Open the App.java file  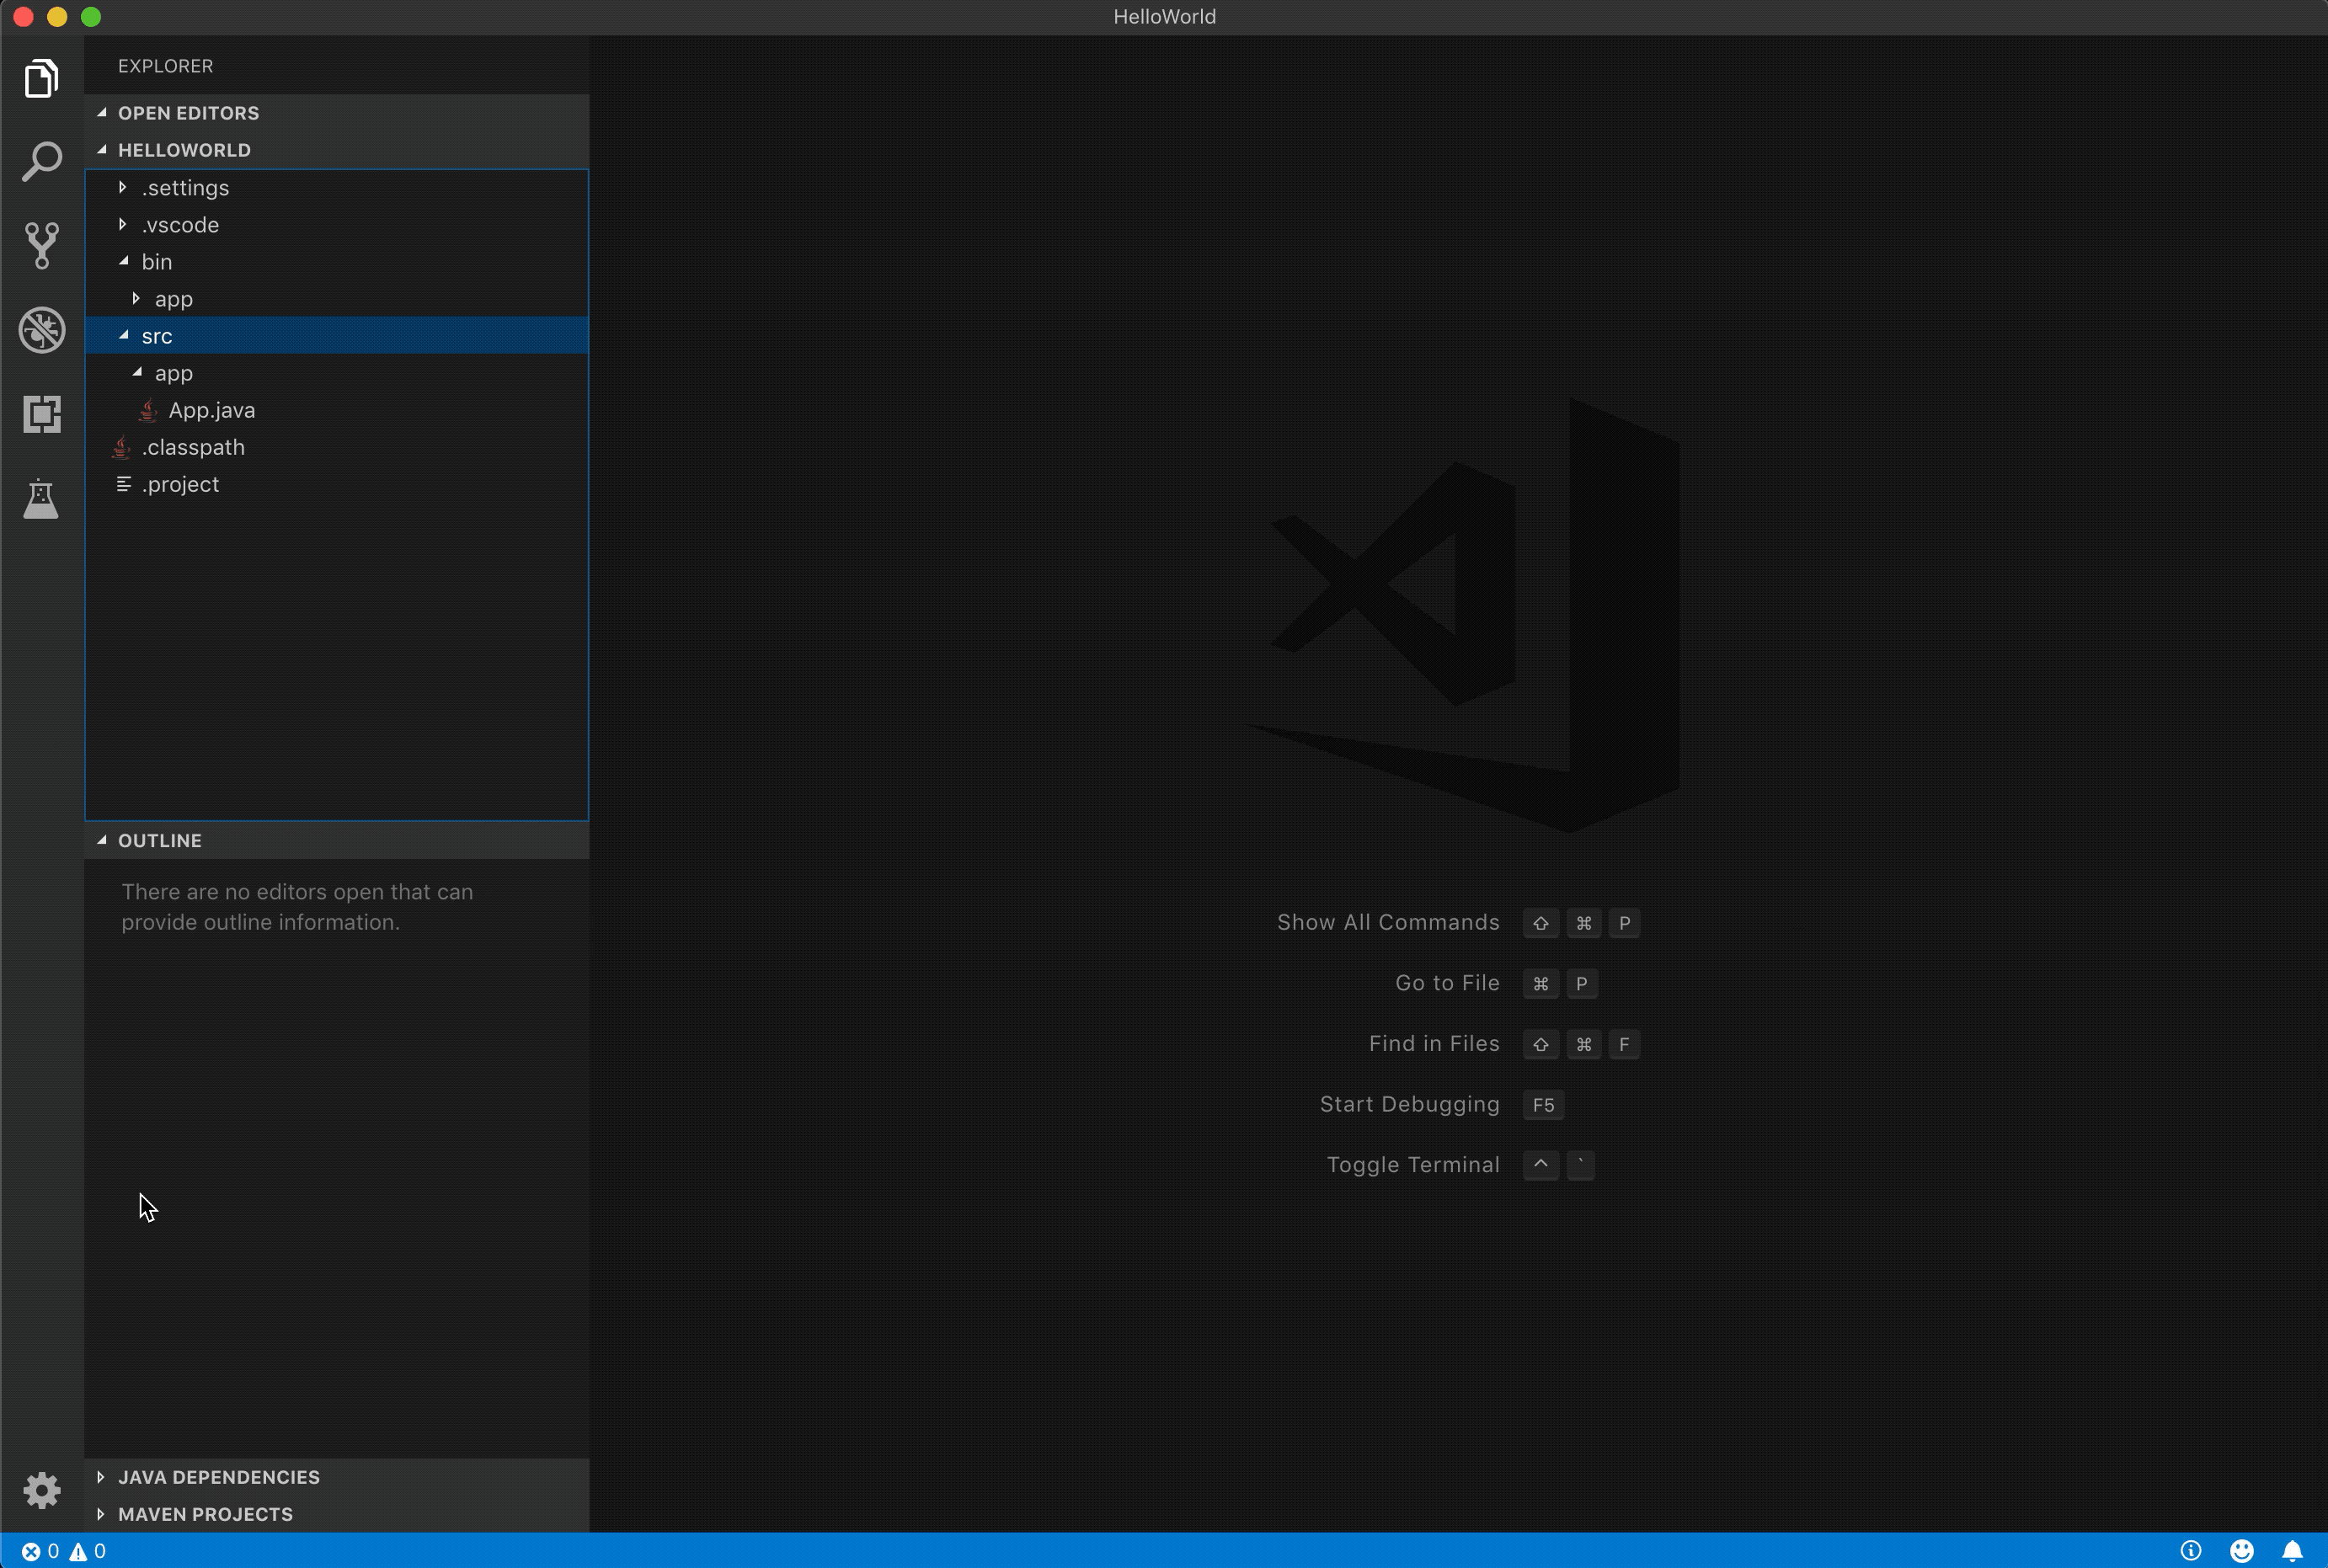point(212,410)
